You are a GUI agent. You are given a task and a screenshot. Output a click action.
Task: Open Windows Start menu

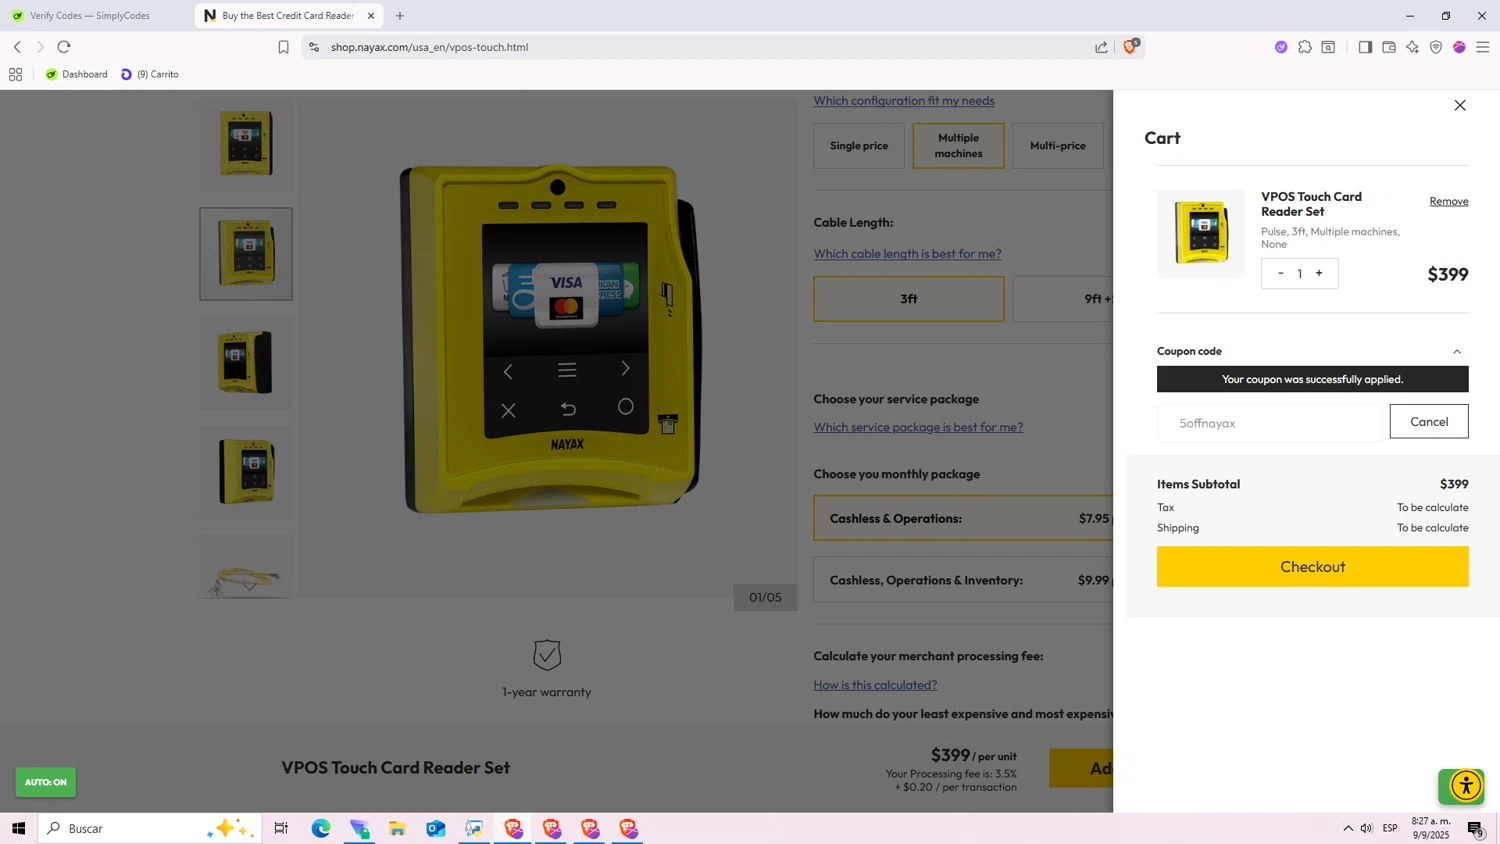tap(18, 828)
